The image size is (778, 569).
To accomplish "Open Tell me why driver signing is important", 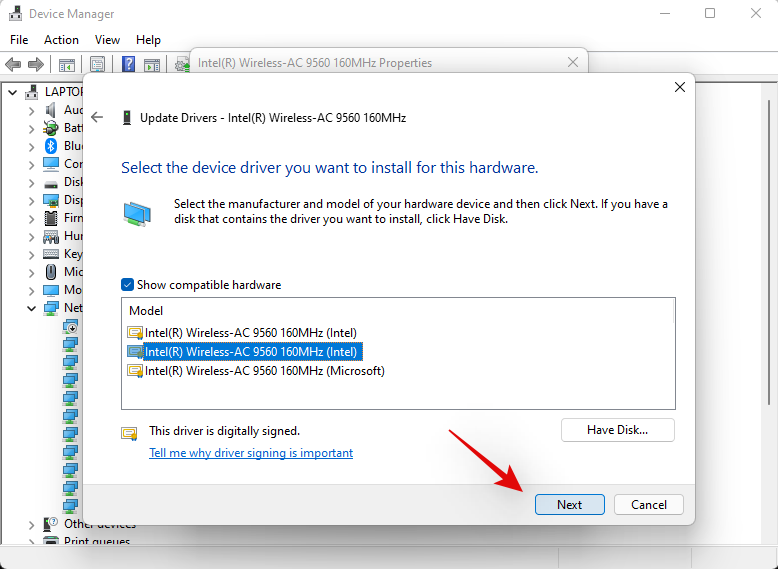I will coord(251,452).
